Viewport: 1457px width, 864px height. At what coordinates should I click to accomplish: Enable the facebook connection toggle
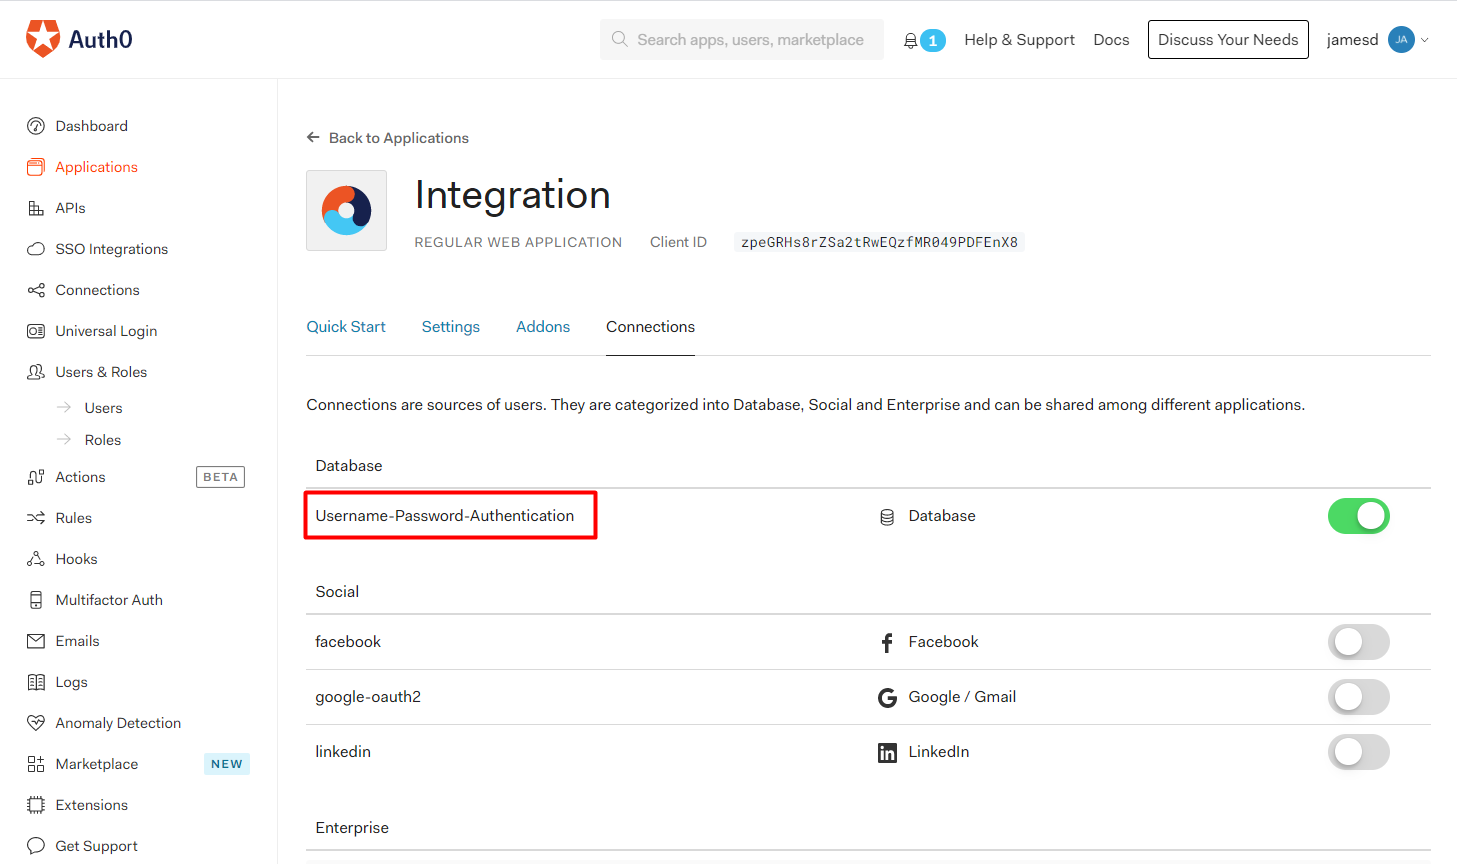click(x=1358, y=642)
